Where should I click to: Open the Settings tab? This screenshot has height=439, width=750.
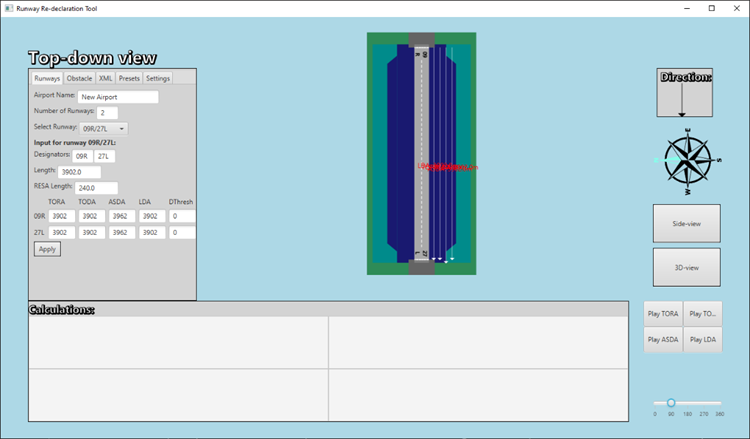(158, 78)
